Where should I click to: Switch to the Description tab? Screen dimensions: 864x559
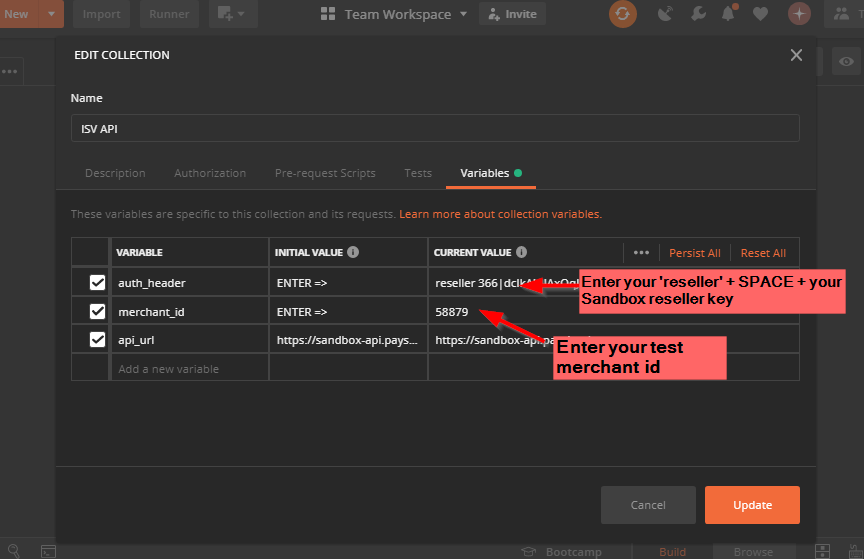tap(115, 173)
